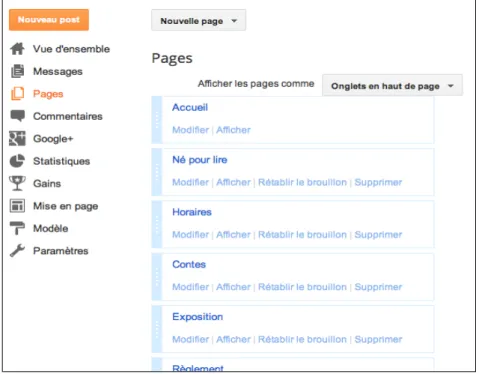Open the Né pour lire page link
This screenshot has height=374, width=479.
tap(200, 160)
